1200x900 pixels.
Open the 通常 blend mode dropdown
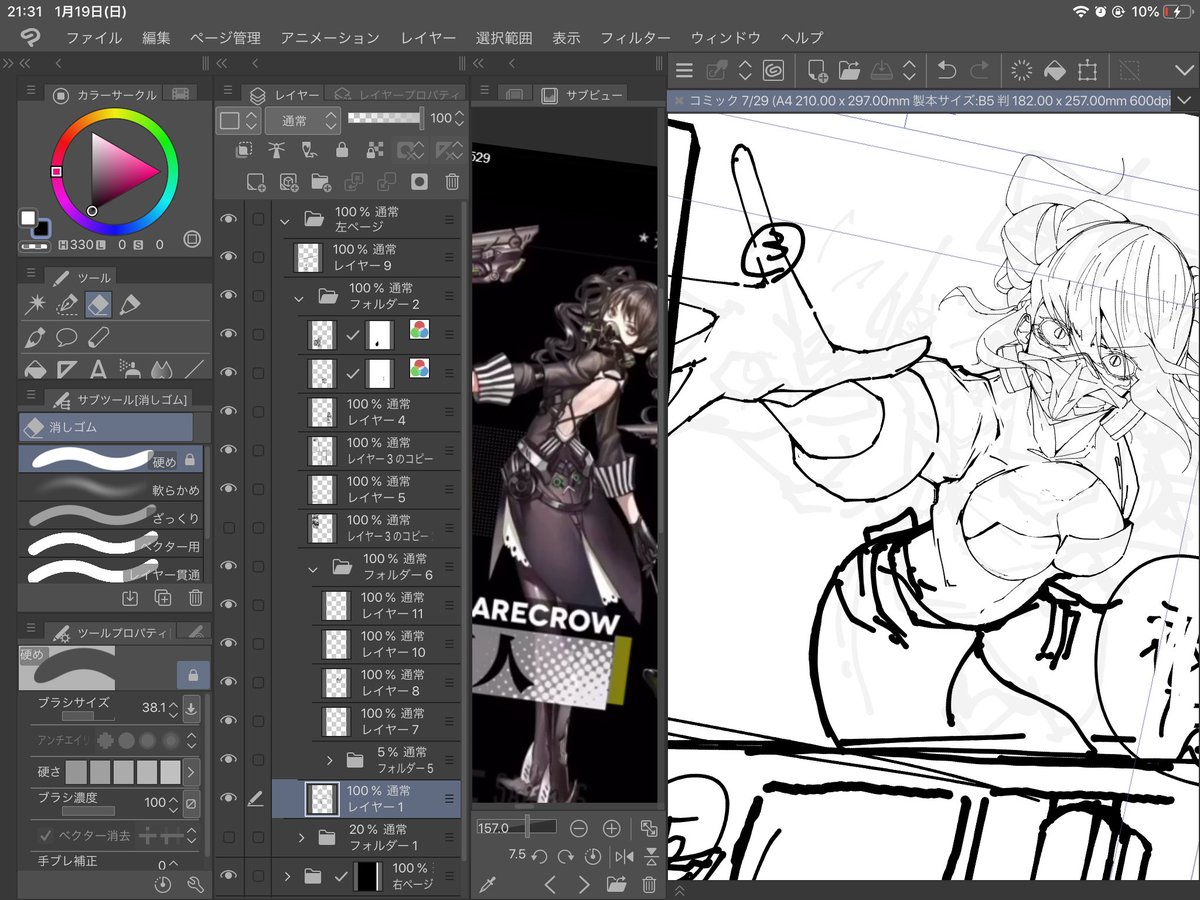[303, 120]
